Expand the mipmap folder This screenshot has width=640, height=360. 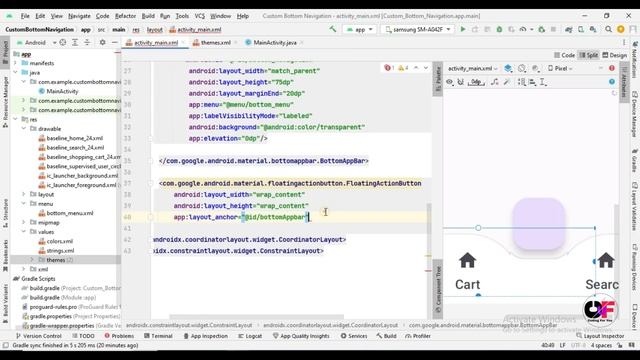coord(24,222)
